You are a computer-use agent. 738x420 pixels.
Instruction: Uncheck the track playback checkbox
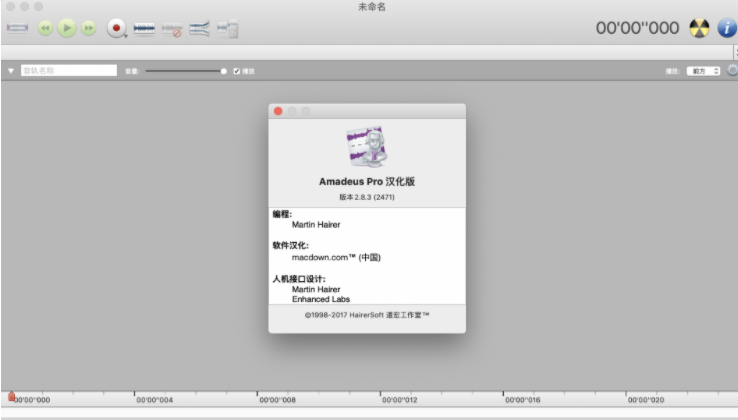click(x=237, y=71)
